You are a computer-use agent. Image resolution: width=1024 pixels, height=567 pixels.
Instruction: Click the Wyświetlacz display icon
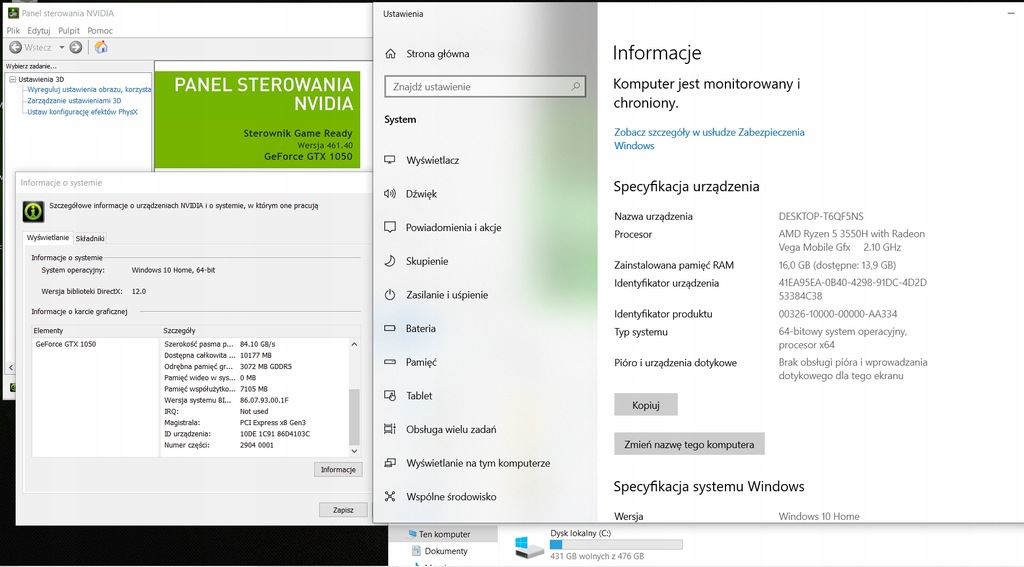point(390,160)
